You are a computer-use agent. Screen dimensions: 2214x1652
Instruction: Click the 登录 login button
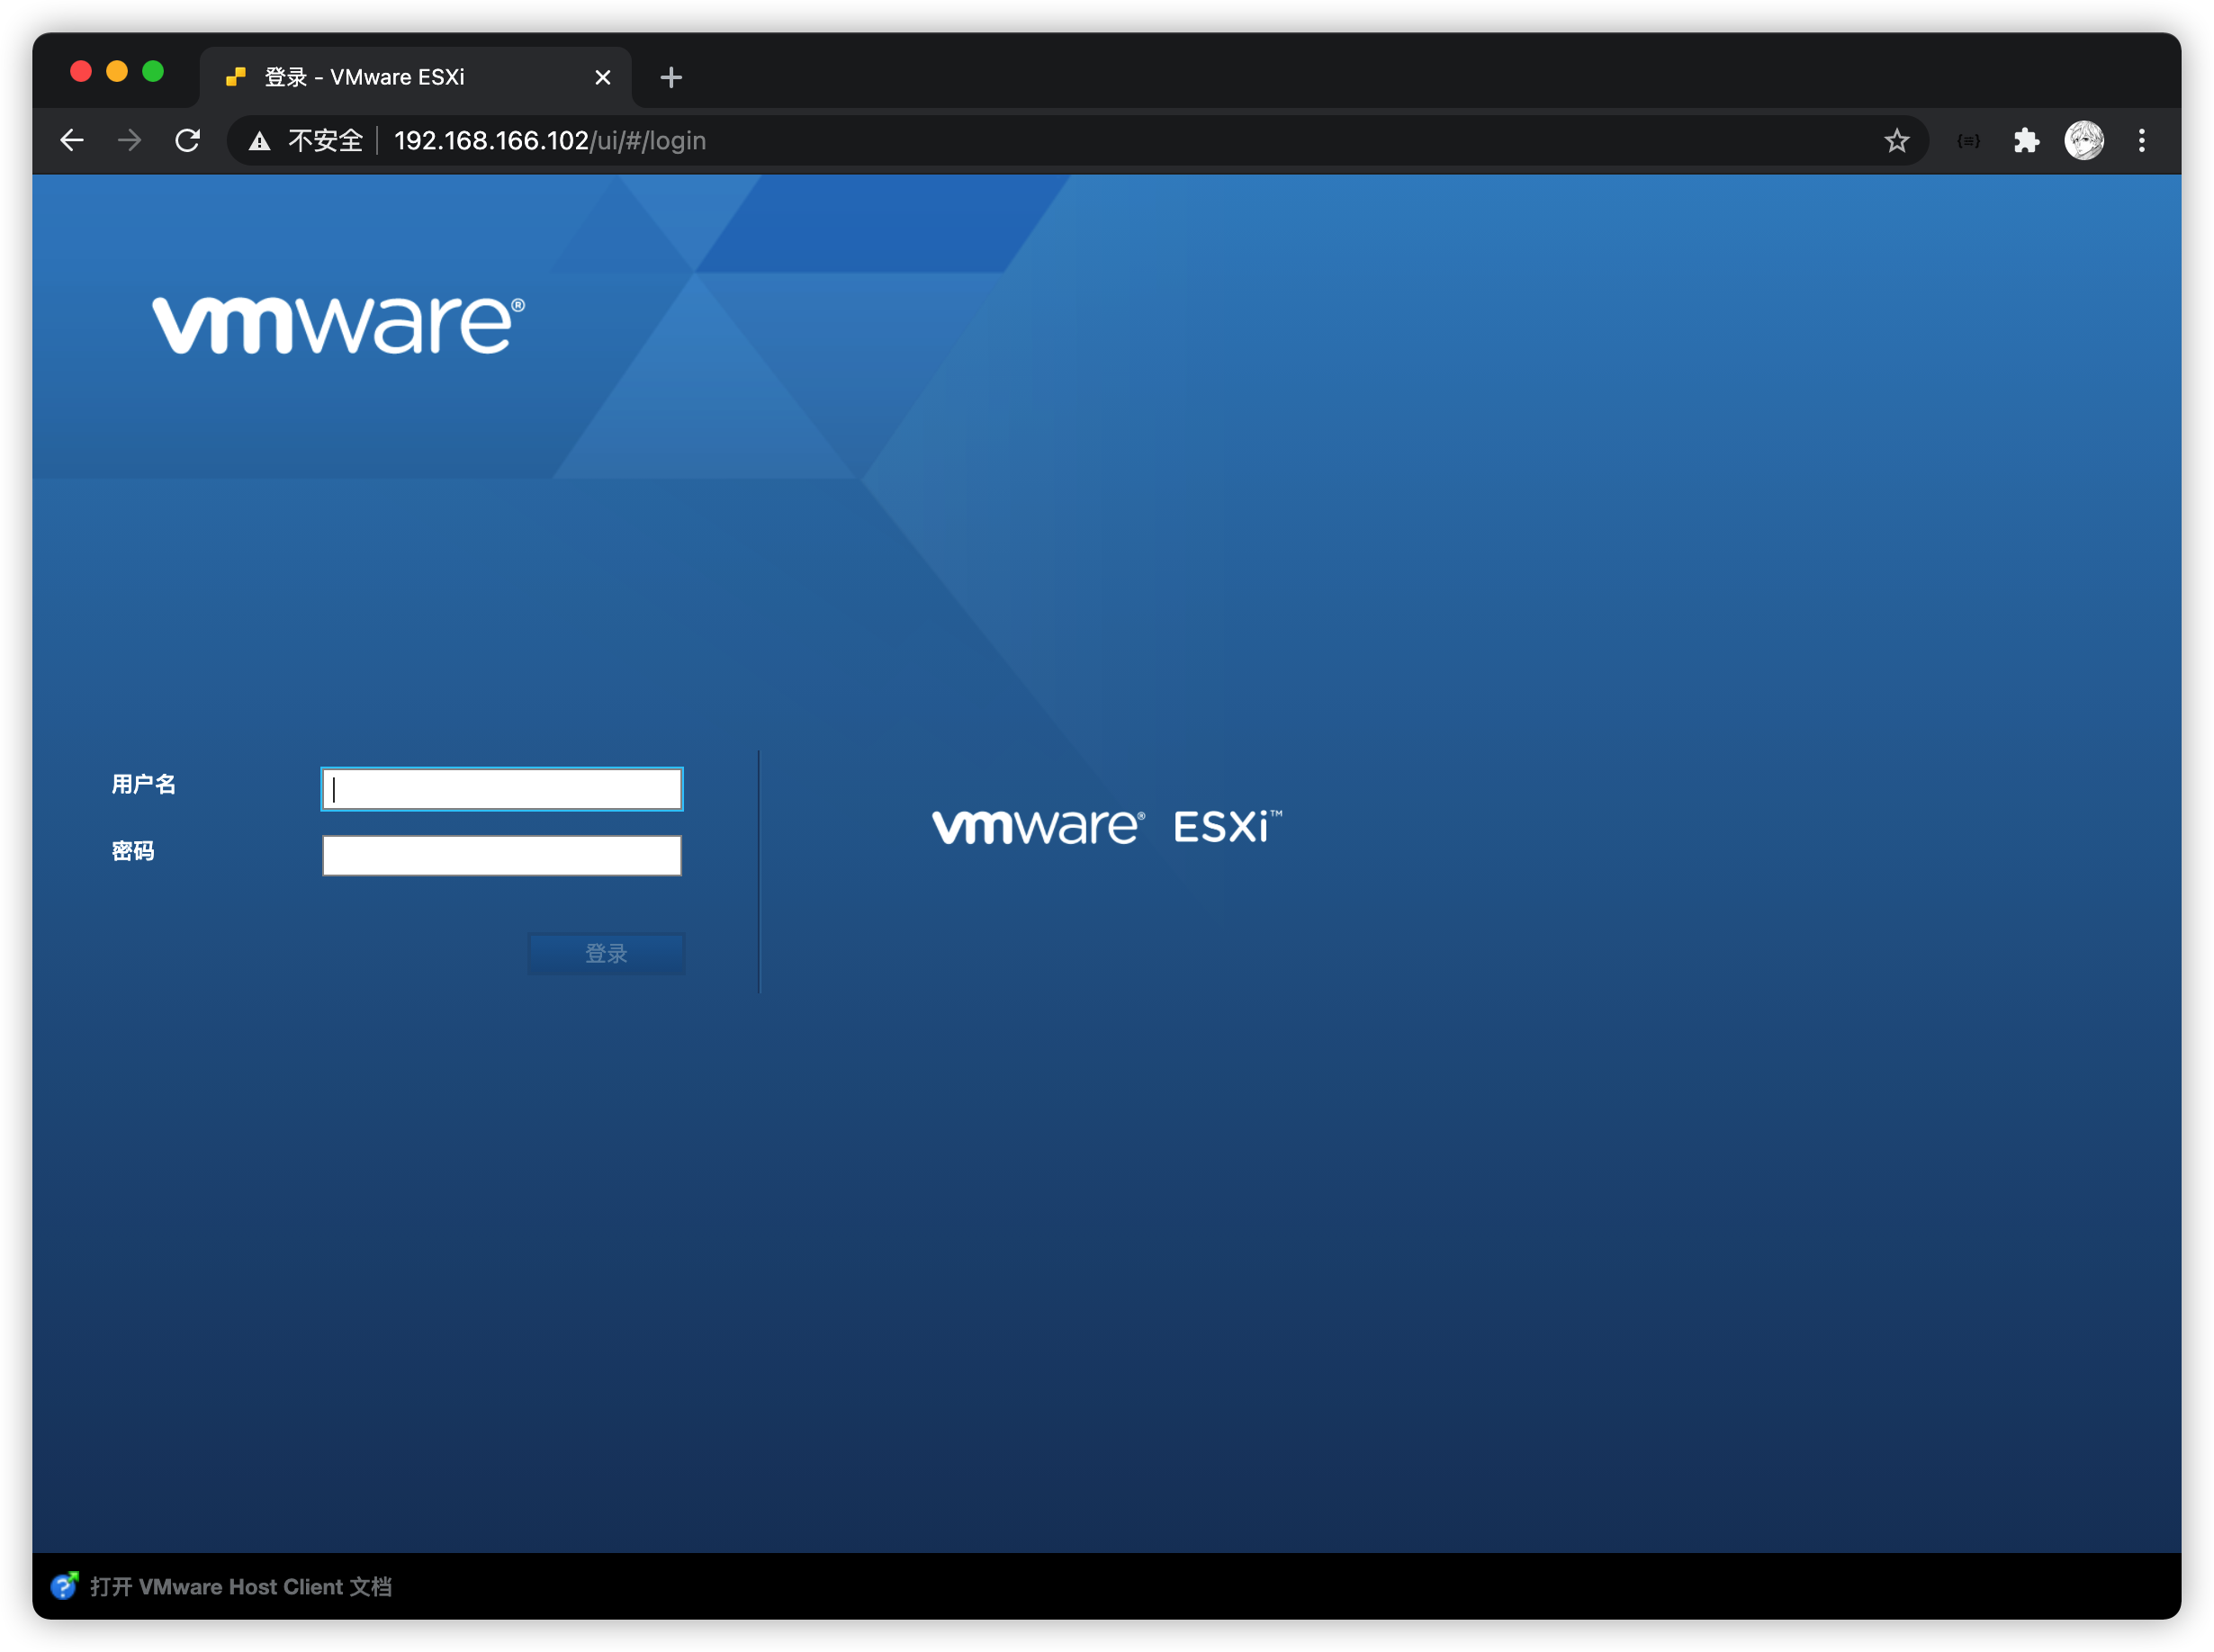tap(606, 954)
